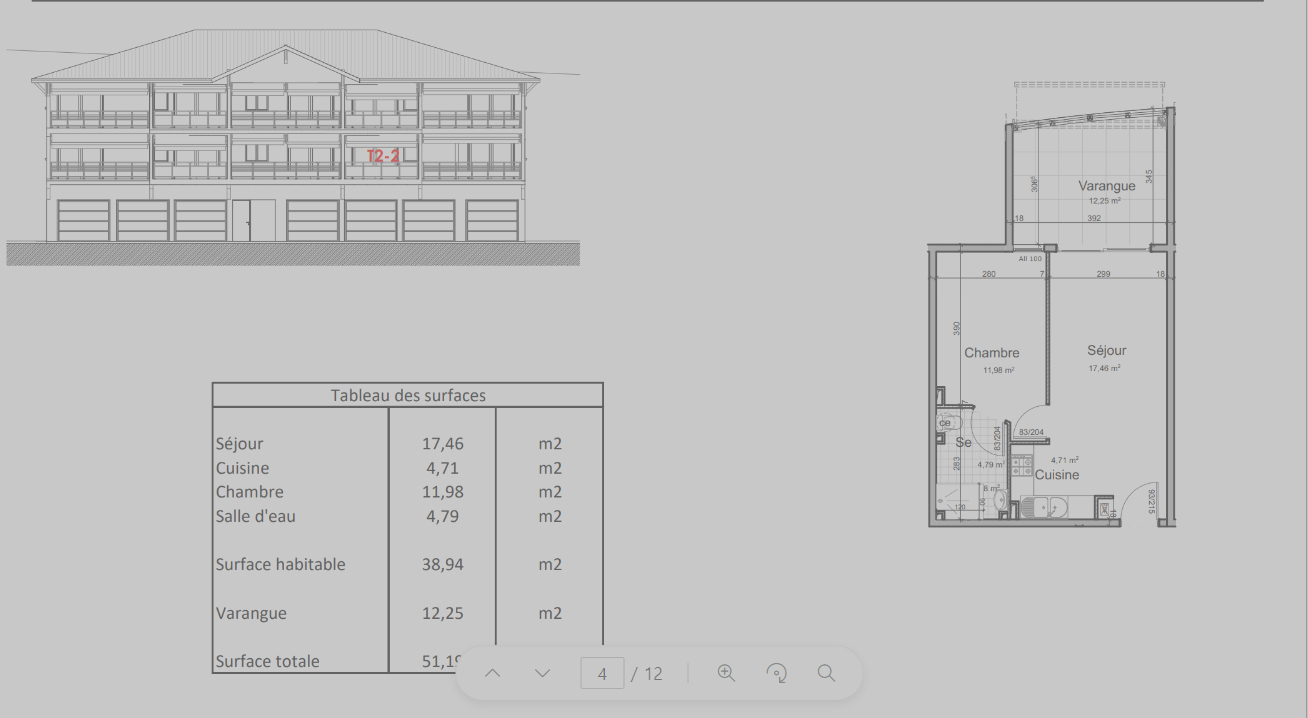
Task: Click the total page count '/ 12' text
Action: pyautogui.click(x=647, y=673)
